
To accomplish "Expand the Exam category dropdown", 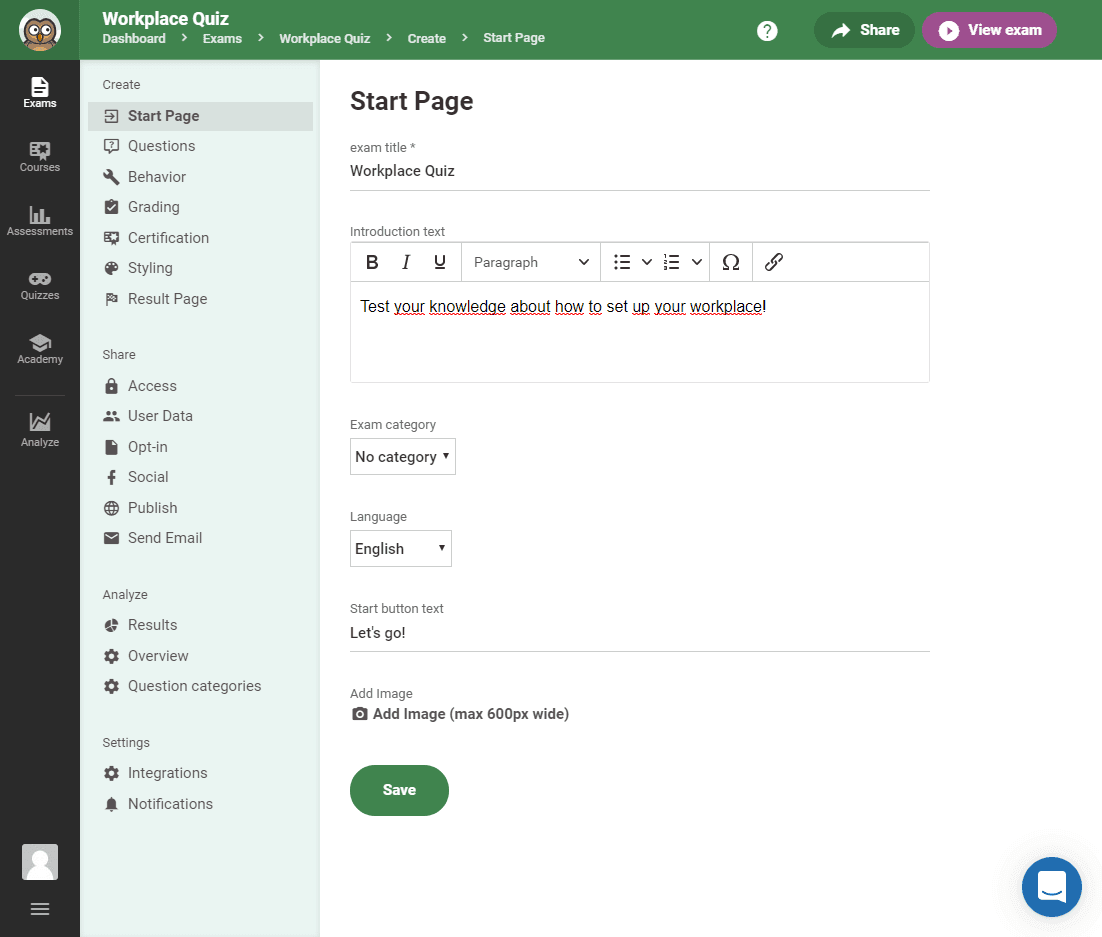I will point(403,457).
